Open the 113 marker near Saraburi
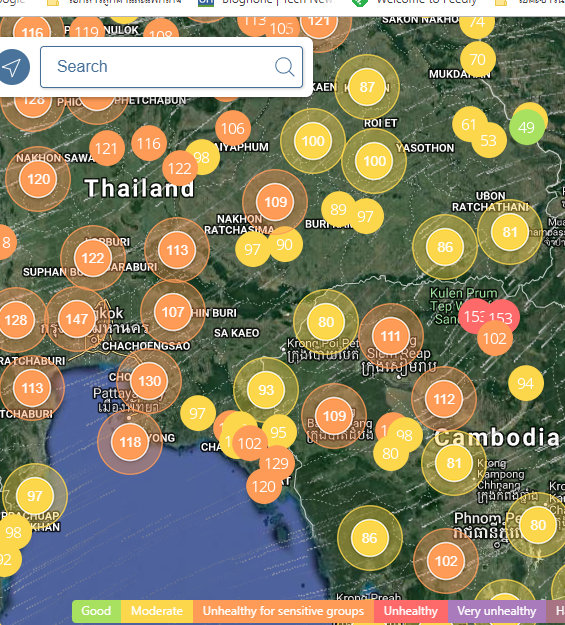 177,250
